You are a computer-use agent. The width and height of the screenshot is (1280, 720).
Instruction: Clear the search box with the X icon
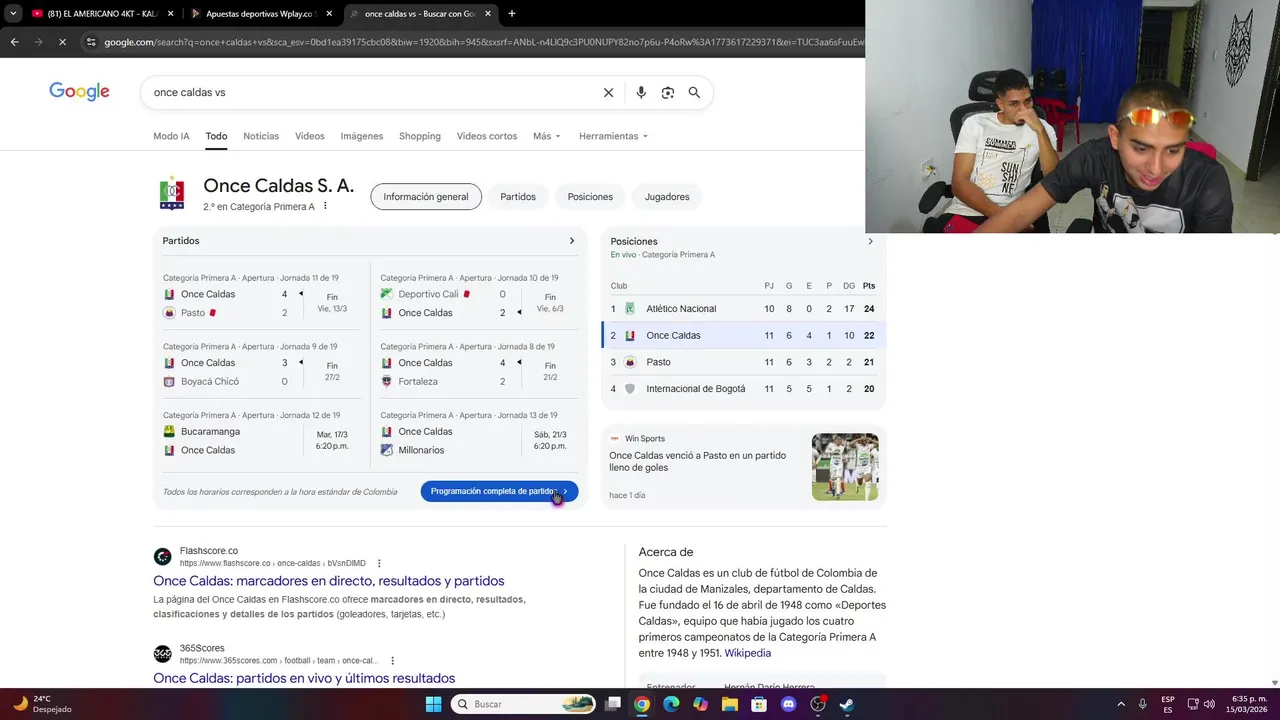coord(608,92)
